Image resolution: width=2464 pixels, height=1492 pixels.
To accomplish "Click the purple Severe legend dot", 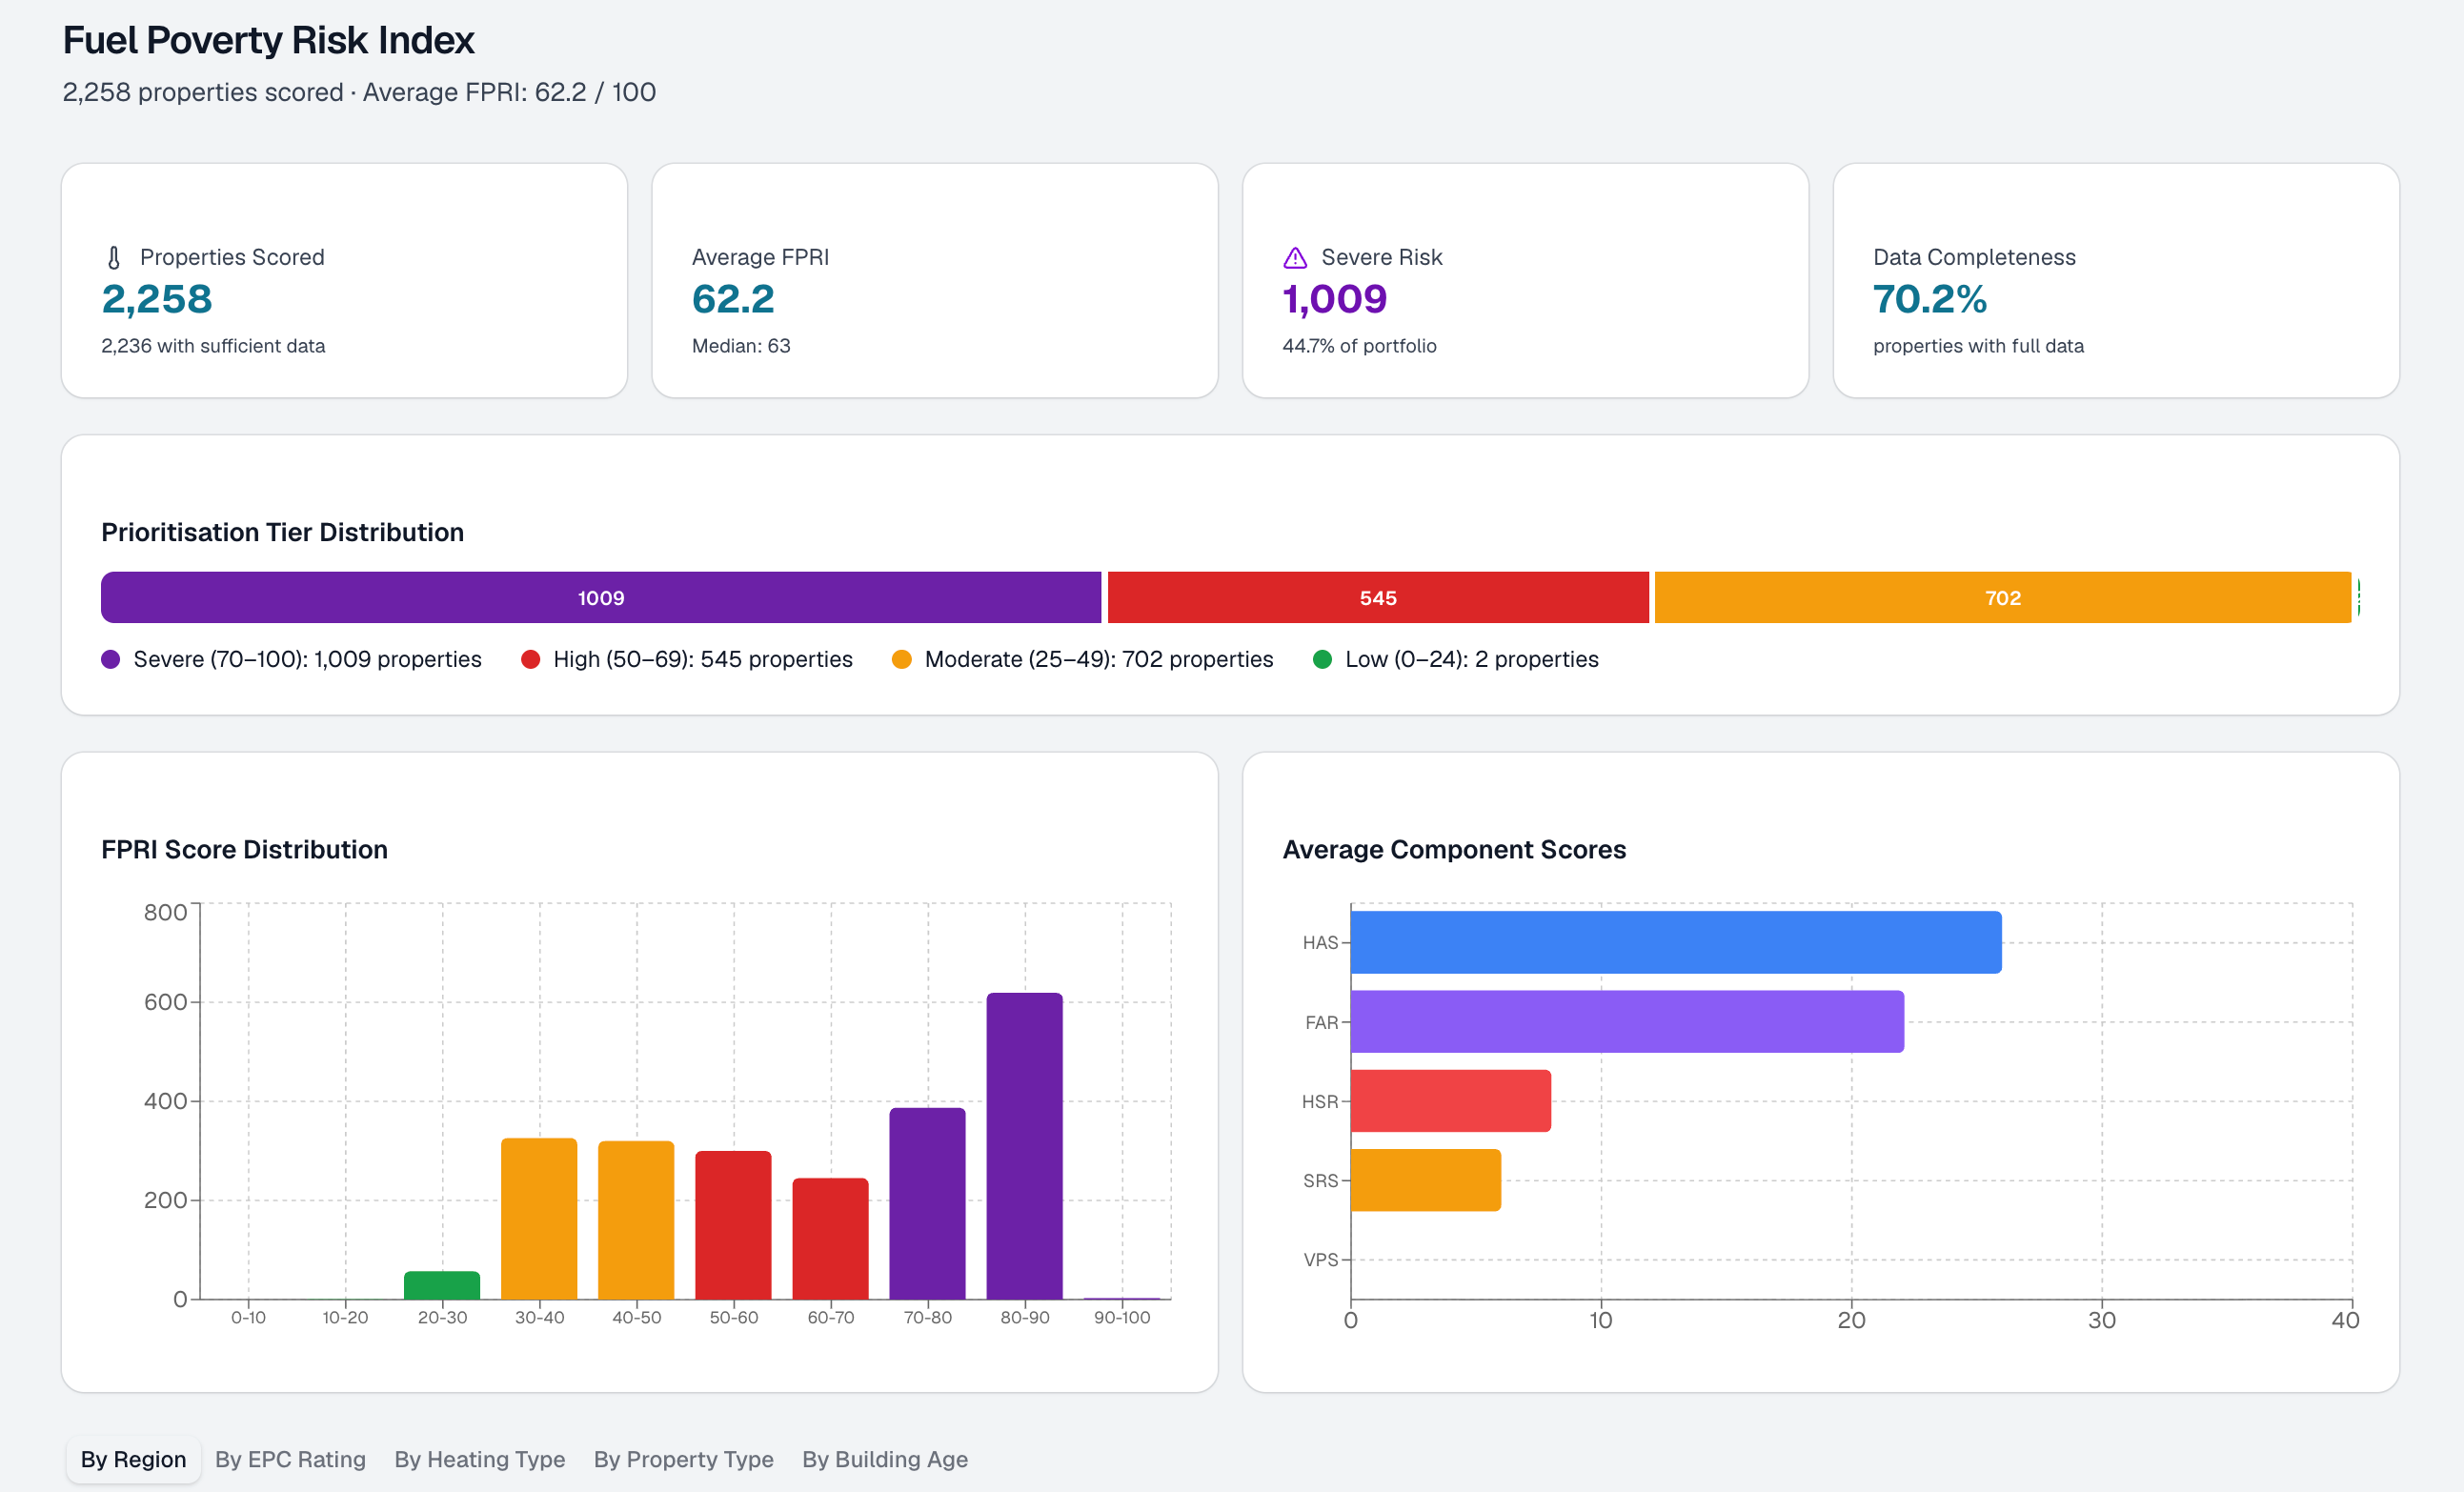I will (111, 659).
